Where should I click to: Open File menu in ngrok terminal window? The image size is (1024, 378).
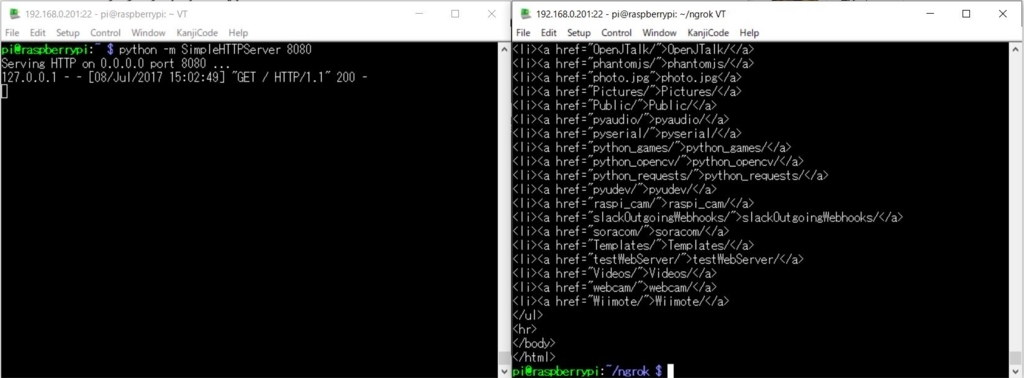523,33
